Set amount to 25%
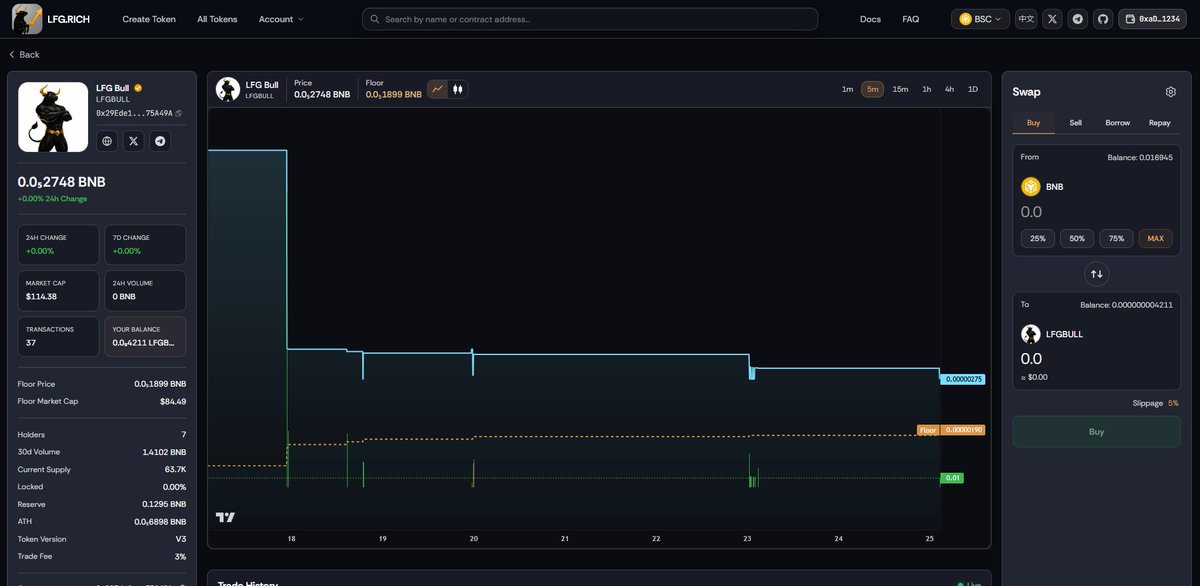 1038,238
